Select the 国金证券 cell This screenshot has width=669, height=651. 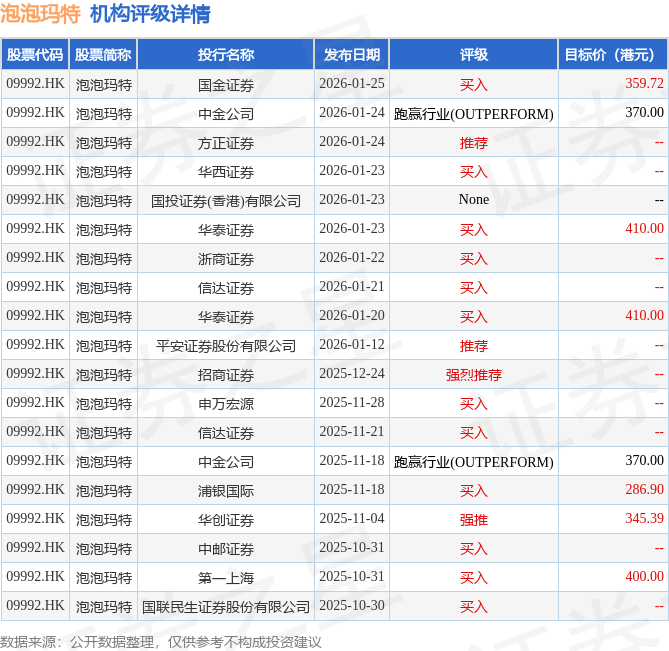(226, 84)
